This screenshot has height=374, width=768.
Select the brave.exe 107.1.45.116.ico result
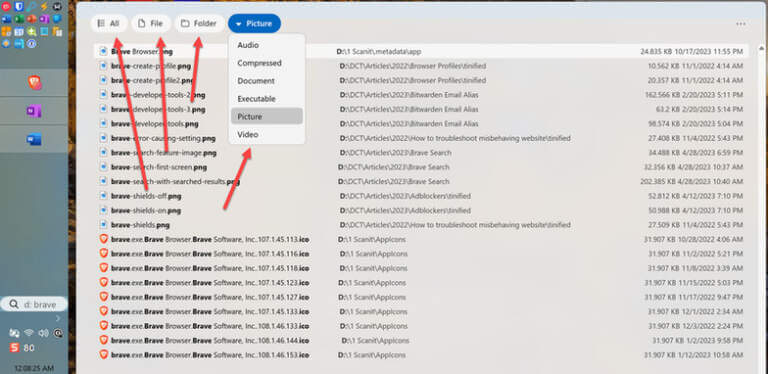(x=421, y=254)
